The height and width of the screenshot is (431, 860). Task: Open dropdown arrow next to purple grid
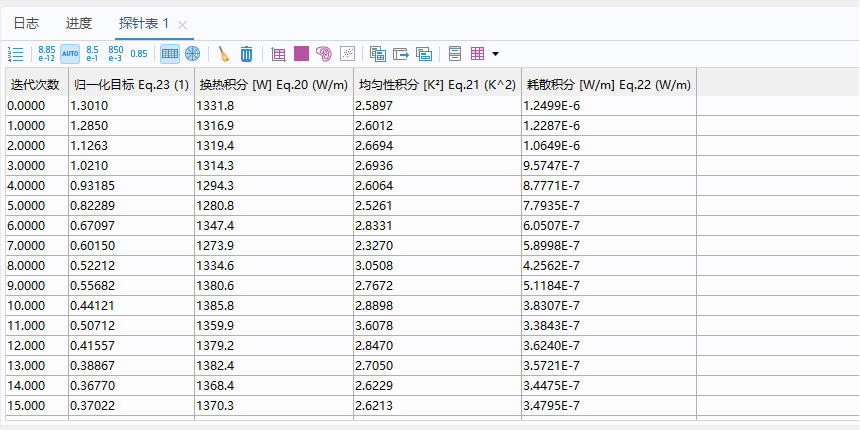coord(495,54)
